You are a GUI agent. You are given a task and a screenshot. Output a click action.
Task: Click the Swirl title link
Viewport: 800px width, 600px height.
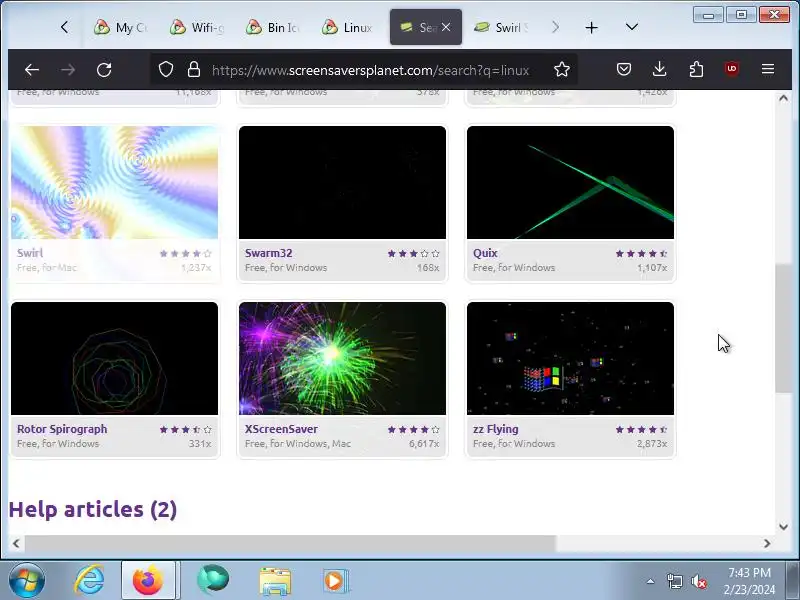(30, 253)
